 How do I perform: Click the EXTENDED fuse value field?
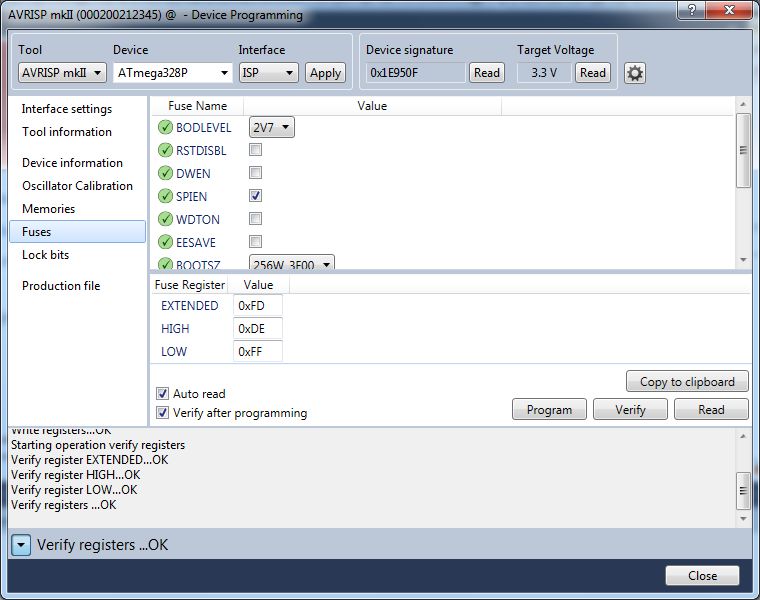pos(257,306)
